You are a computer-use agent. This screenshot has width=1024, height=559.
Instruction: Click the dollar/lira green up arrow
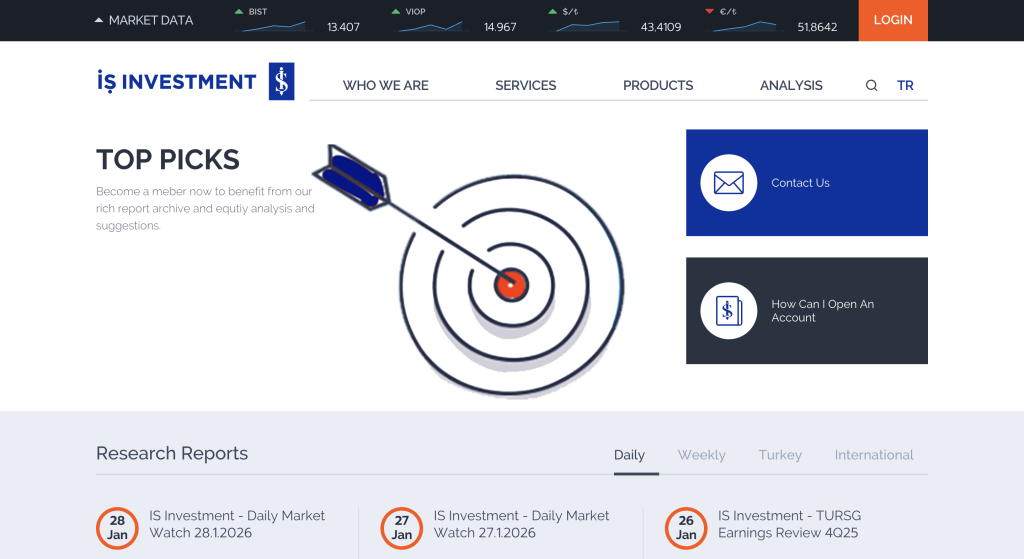tap(552, 12)
